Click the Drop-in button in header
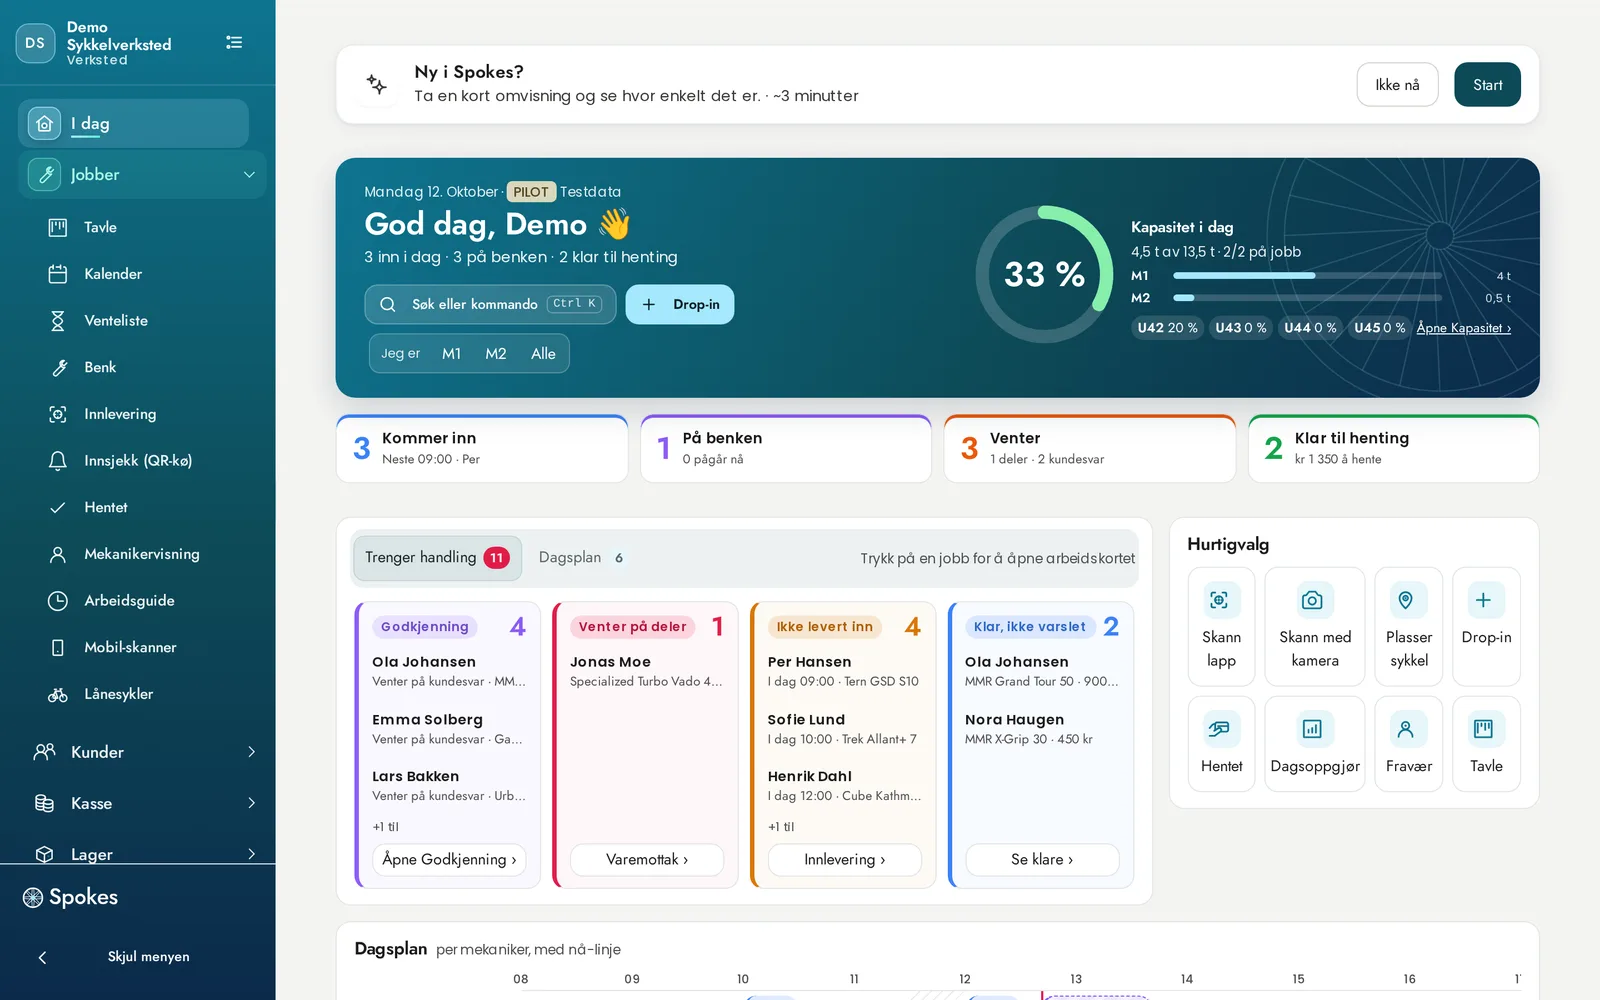 point(680,305)
